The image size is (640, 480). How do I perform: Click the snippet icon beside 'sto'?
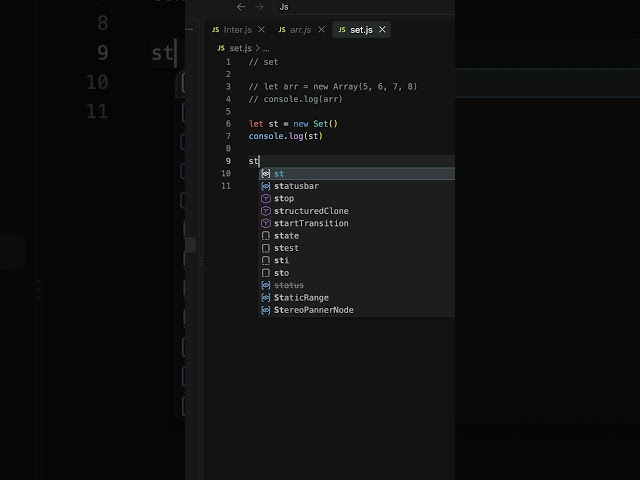pyautogui.click(x=266, y=273)
